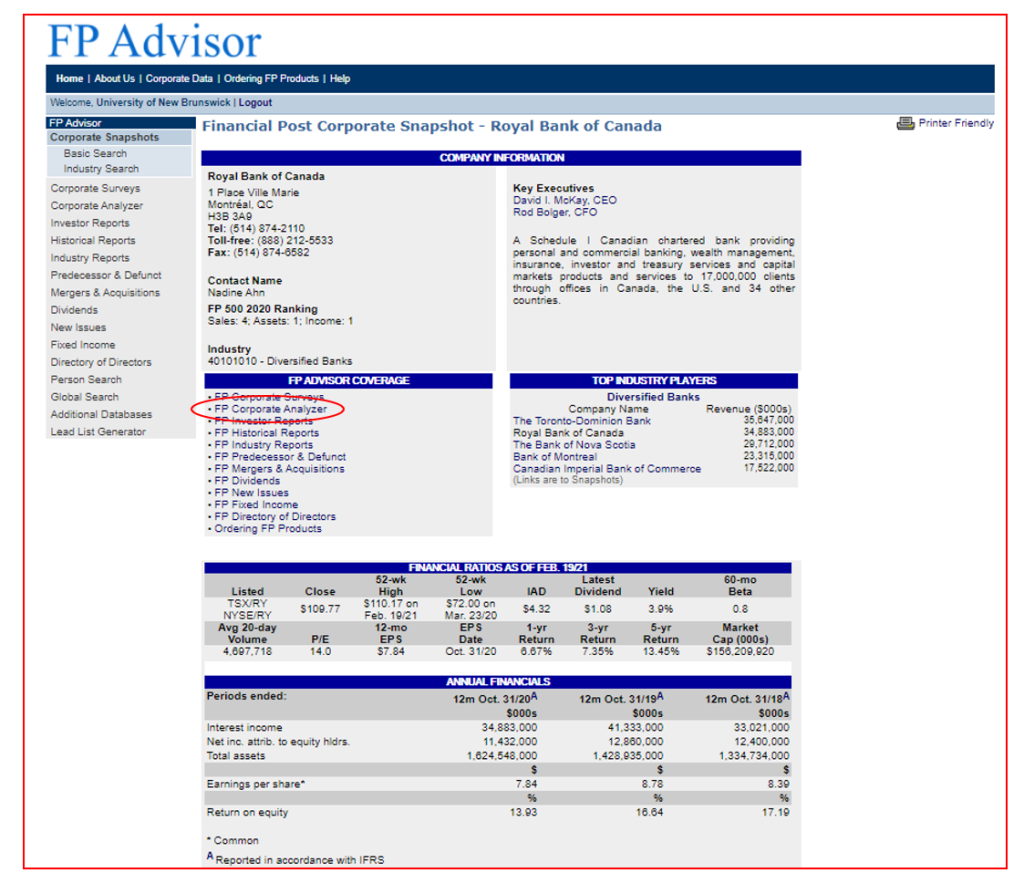This screenshot has height=873, width=1024.
Task: Open FP Corporate Surveys coverage link
Action: (x=269, y=397)
